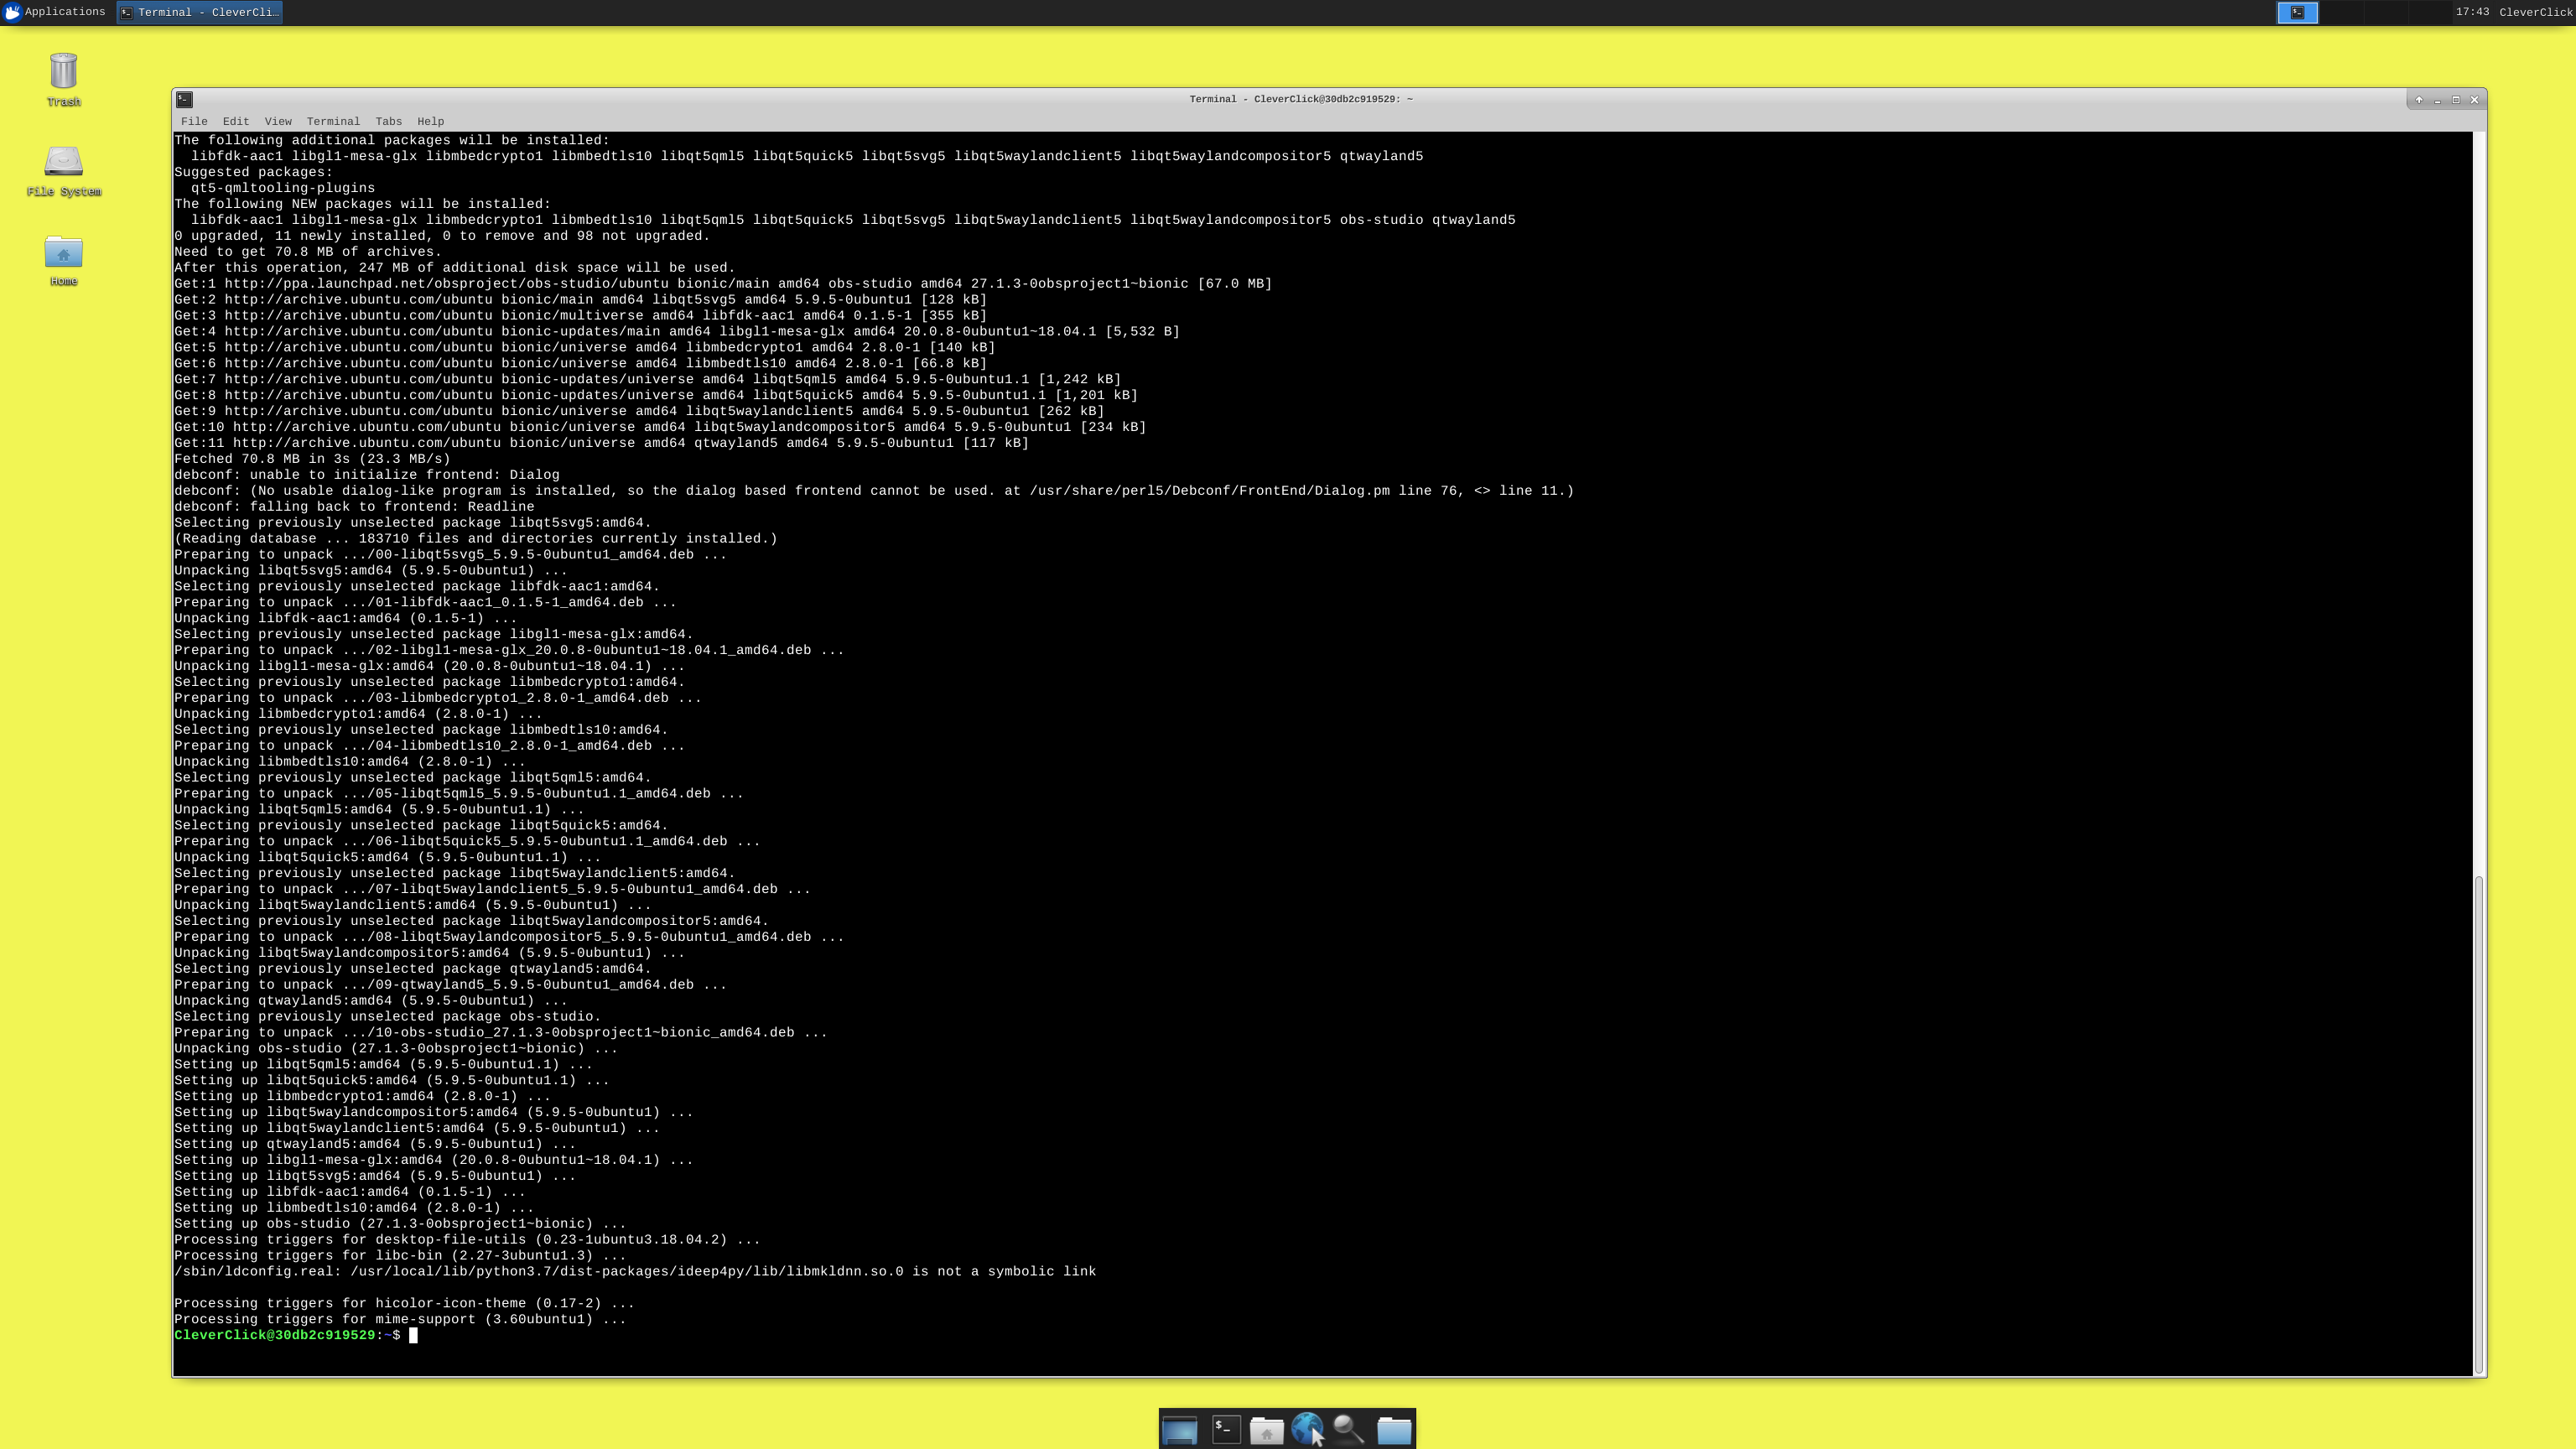Open the home folder dock icon
The height and width of the screenshot is (1449, 2576).
point(1266,1430)
